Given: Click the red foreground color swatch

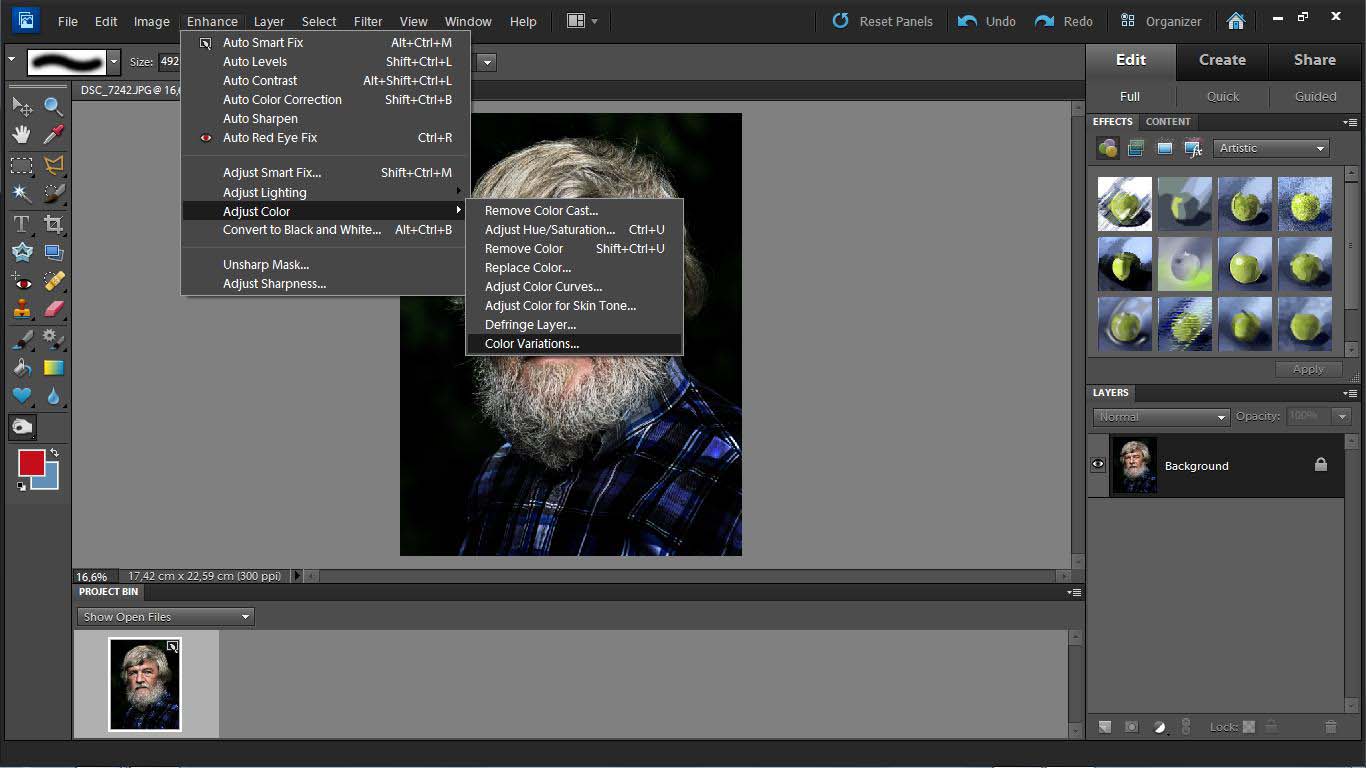Looking at the screenshot, I should click(30, 462).
